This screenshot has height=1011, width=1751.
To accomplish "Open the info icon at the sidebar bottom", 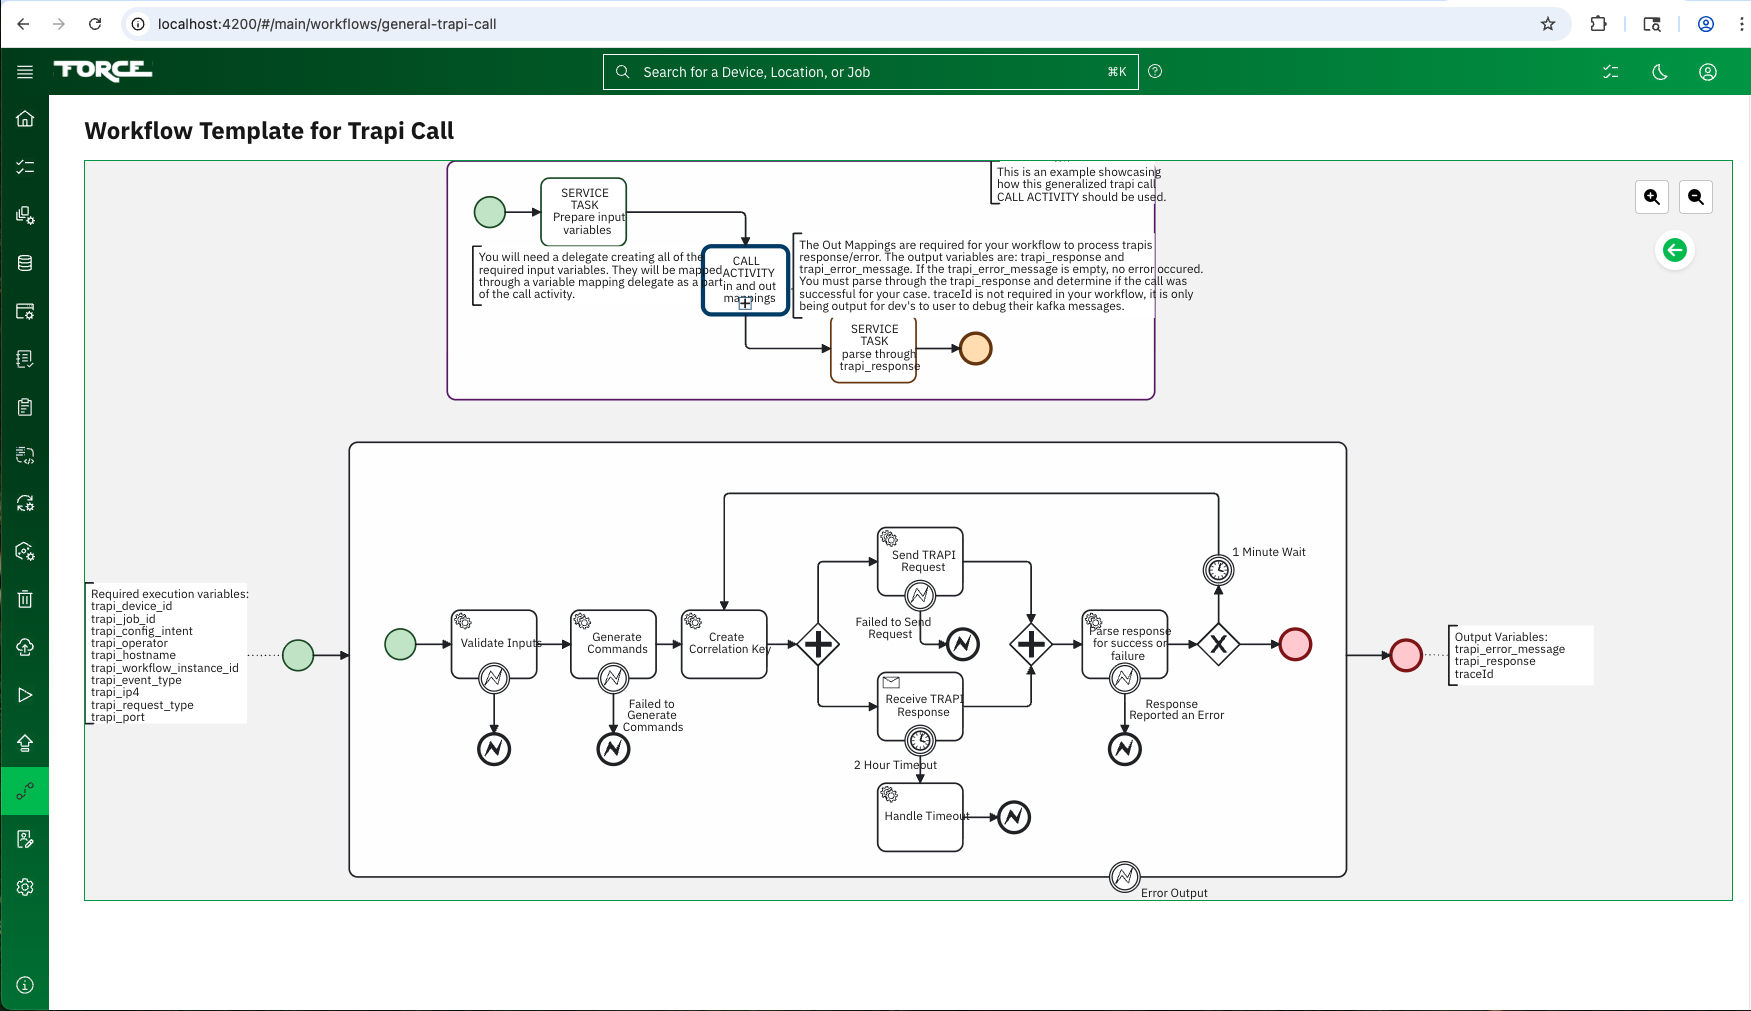I will point(25,984).
